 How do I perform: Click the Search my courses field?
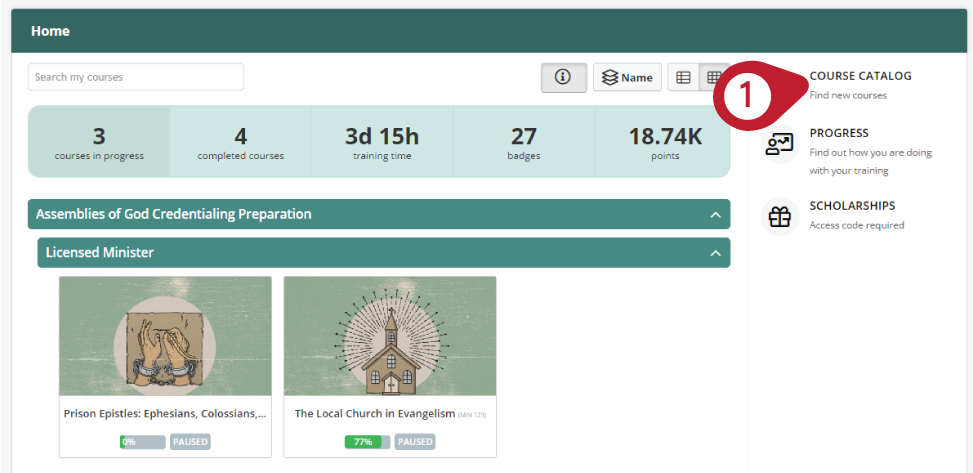[x=136, y=77]
